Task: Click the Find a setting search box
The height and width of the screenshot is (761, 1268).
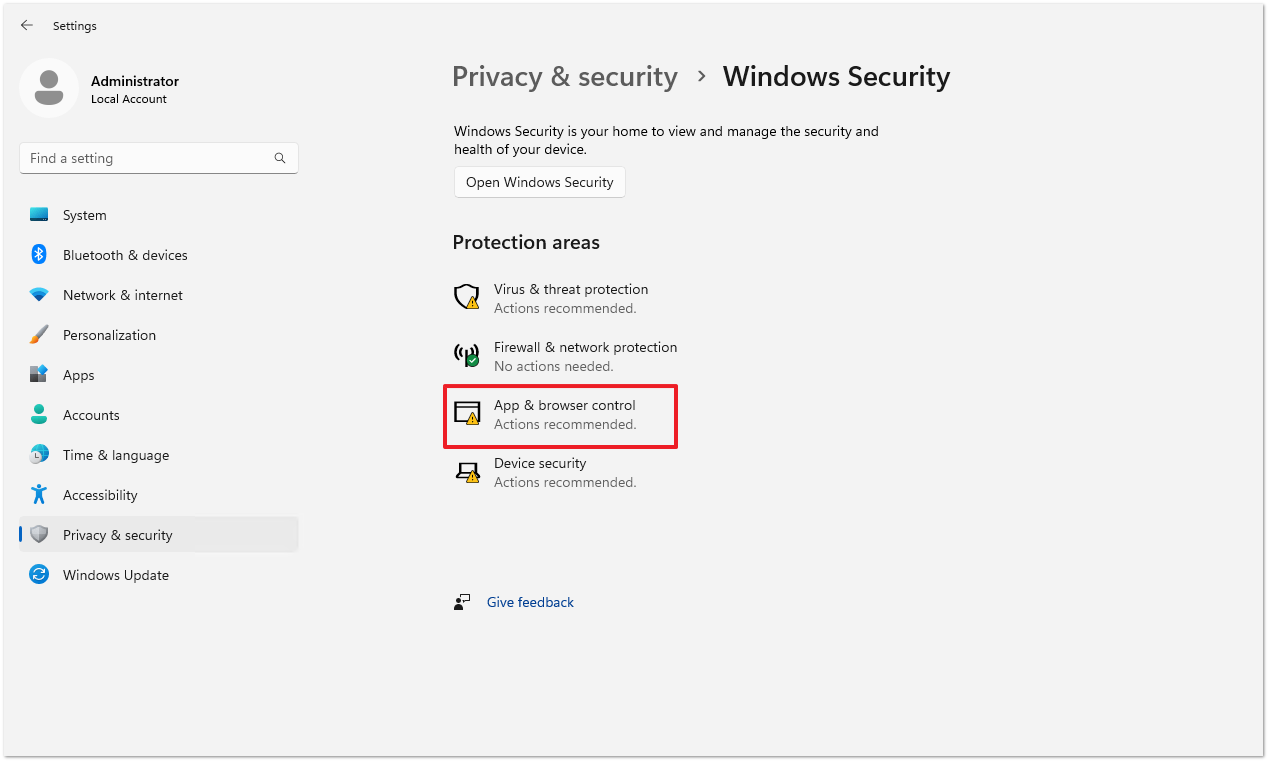Action: 145,158
